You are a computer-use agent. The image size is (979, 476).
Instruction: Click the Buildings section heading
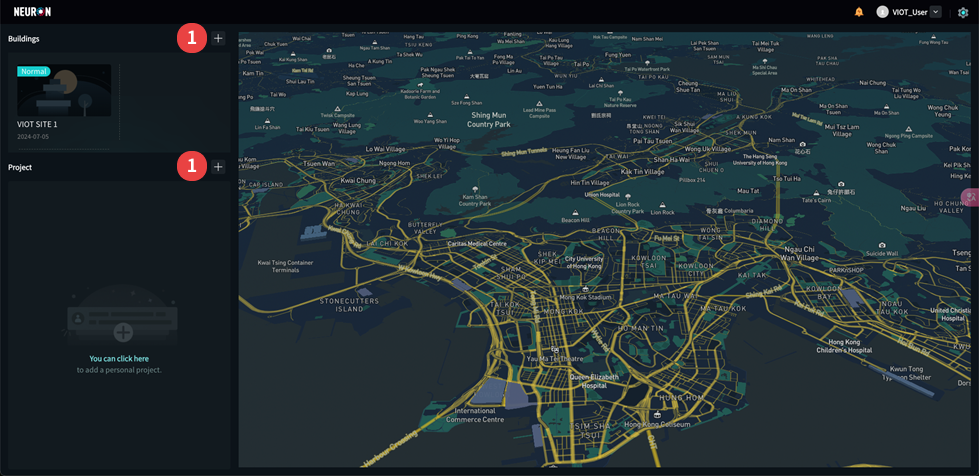[x=24, y=39]
